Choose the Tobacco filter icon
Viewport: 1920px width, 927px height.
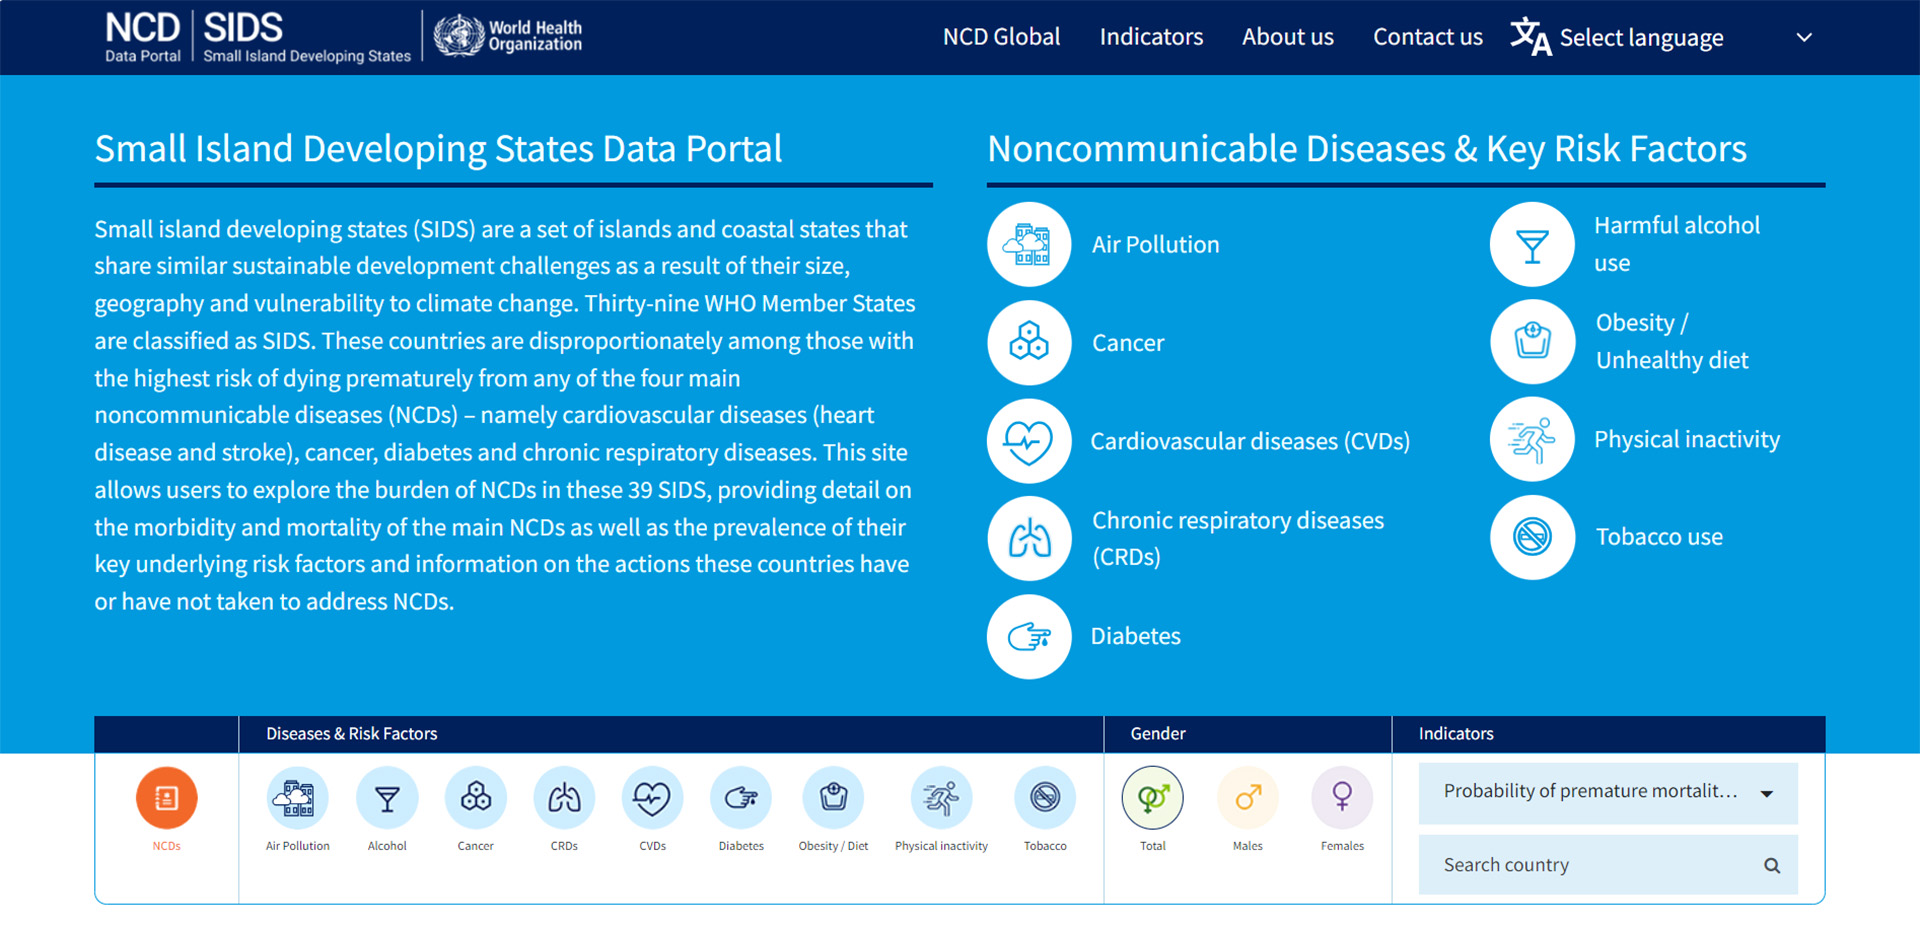click(x=1045, y=798)
